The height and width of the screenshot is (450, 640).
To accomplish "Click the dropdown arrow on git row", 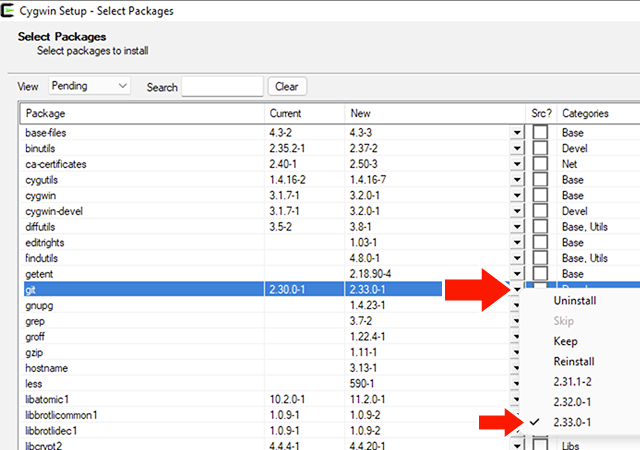I will 517,290.
